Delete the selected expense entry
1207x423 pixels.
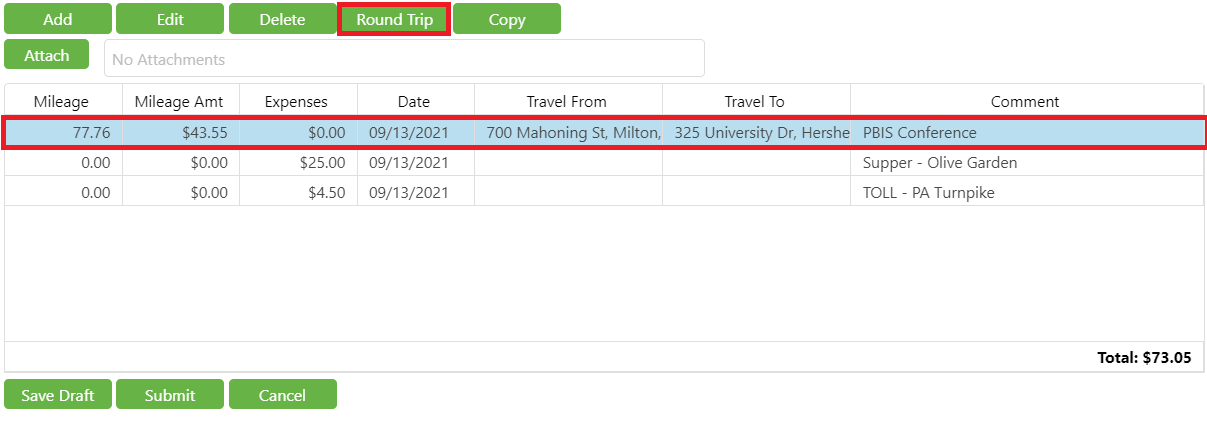click(282, 19)
